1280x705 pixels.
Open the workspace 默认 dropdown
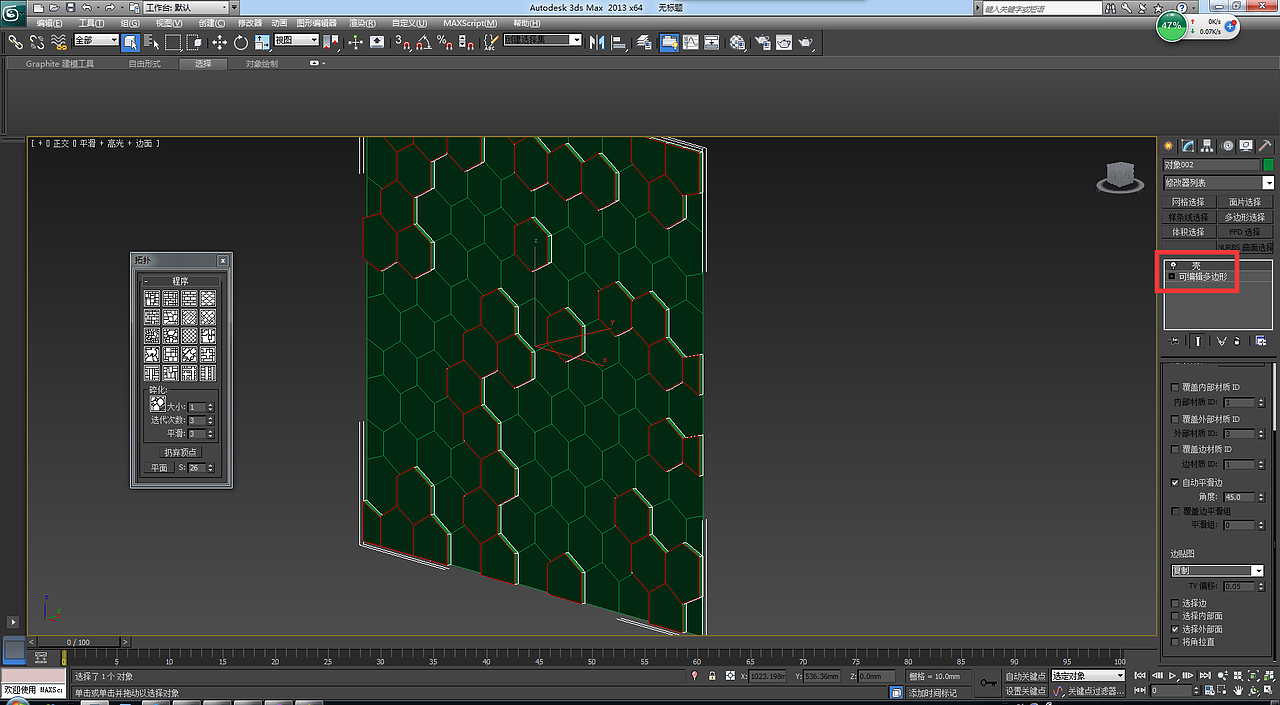click(x=185, y=7)
